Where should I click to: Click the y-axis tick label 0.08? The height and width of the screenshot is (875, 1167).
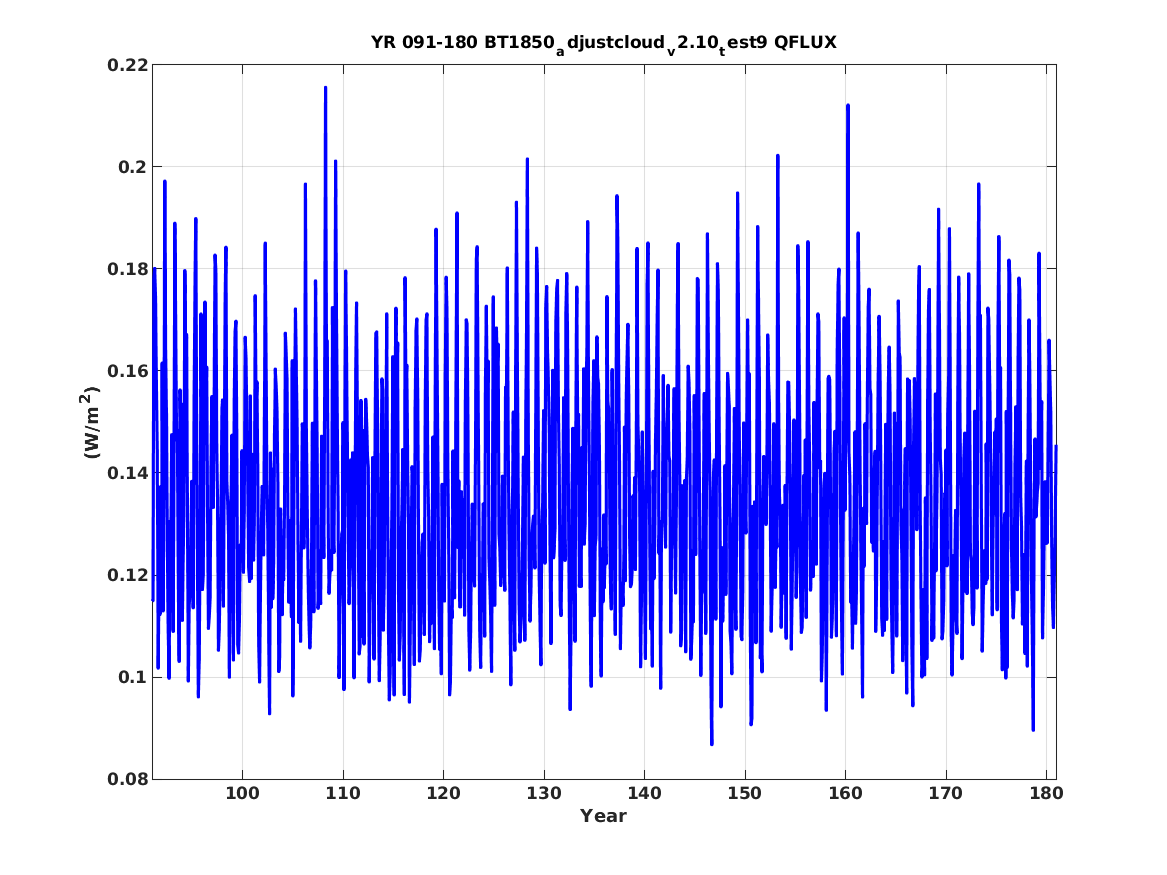click(127, 779)
